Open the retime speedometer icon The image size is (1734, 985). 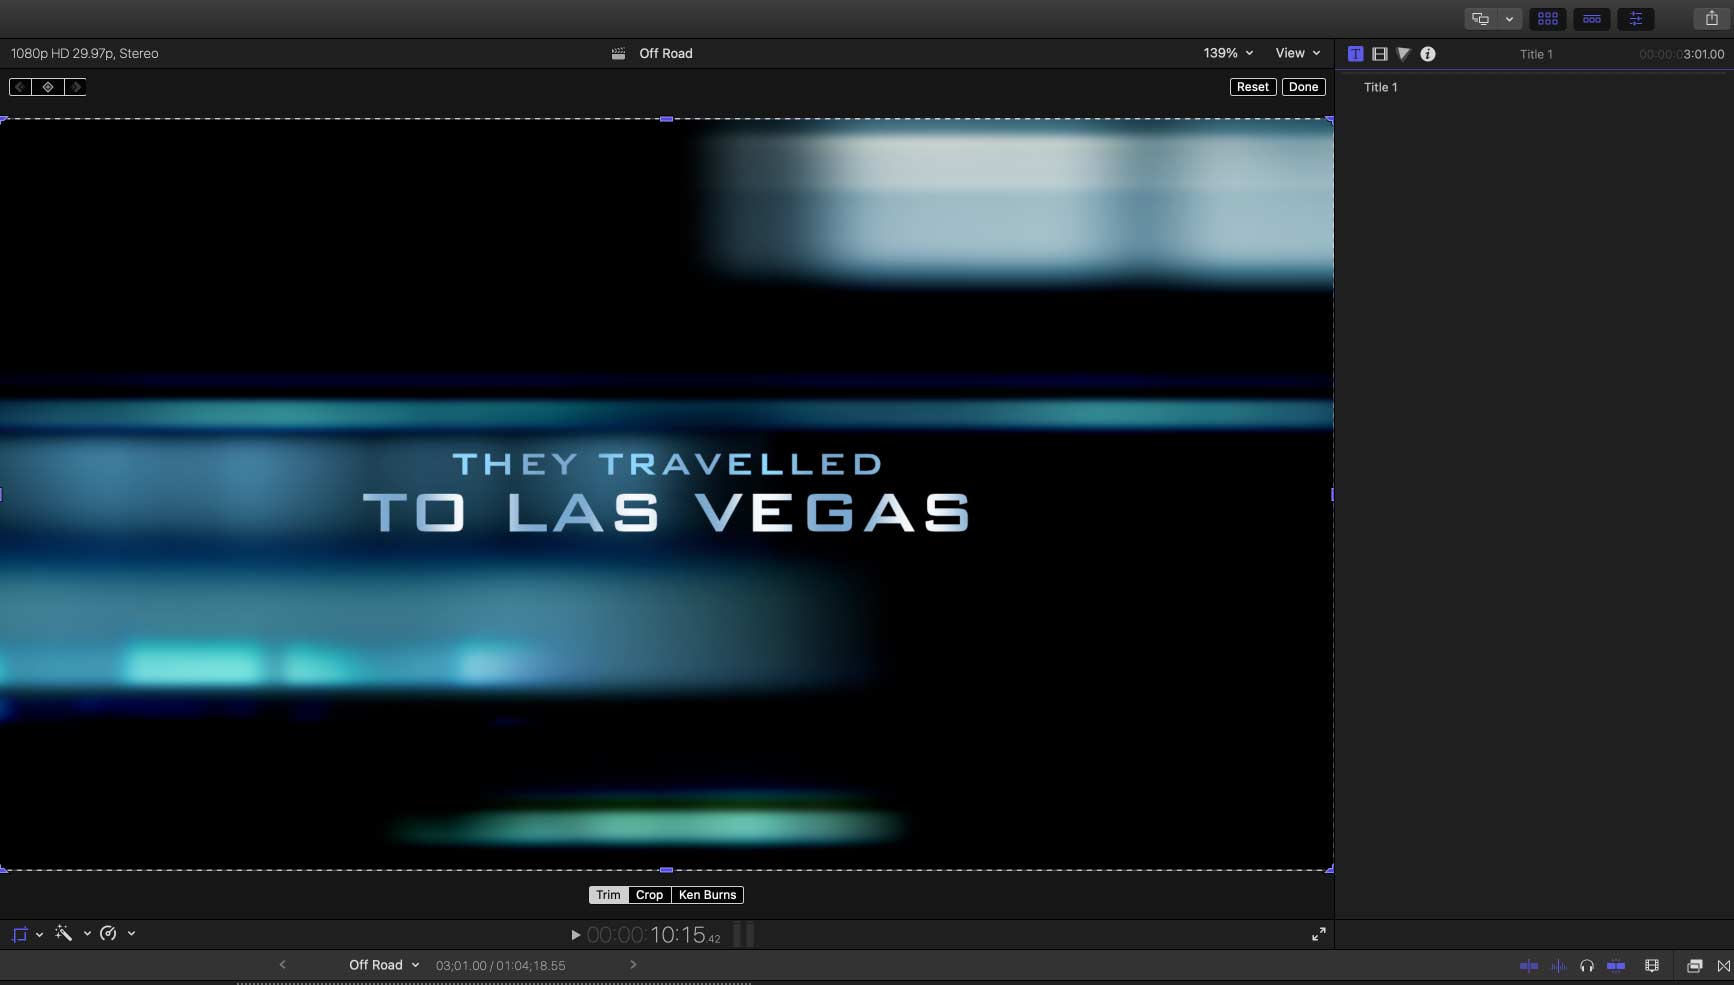(108, 934)
